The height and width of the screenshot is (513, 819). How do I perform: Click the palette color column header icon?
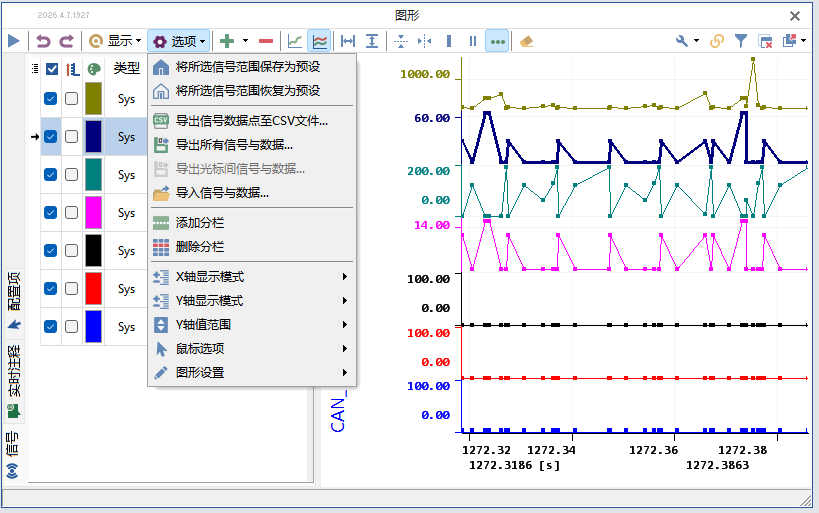[94, 69]
